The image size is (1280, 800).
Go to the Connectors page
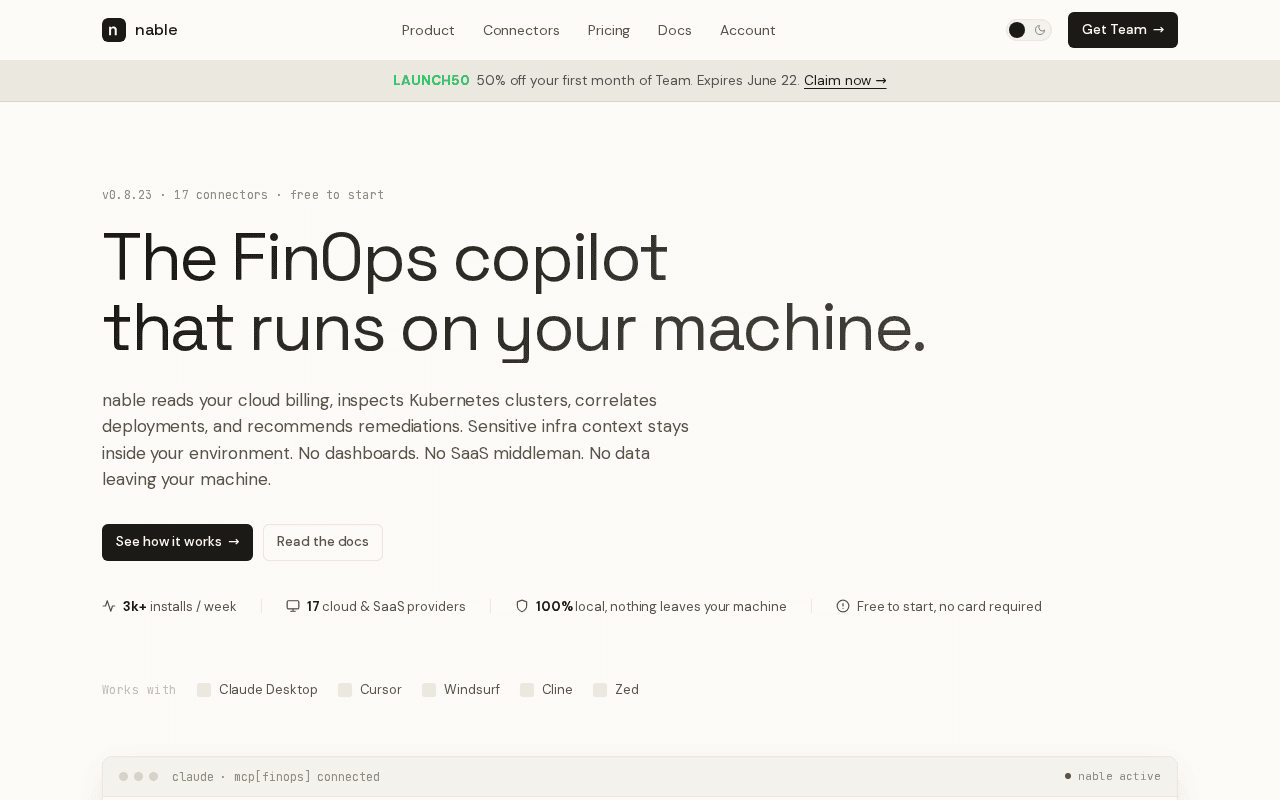click(x=521, y=30)
